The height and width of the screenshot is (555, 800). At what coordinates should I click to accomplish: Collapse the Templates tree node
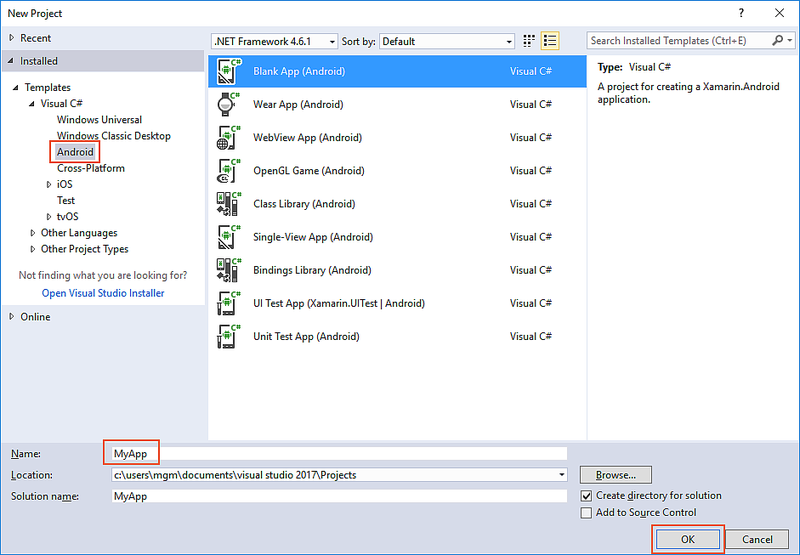click(x=16, y=87)
